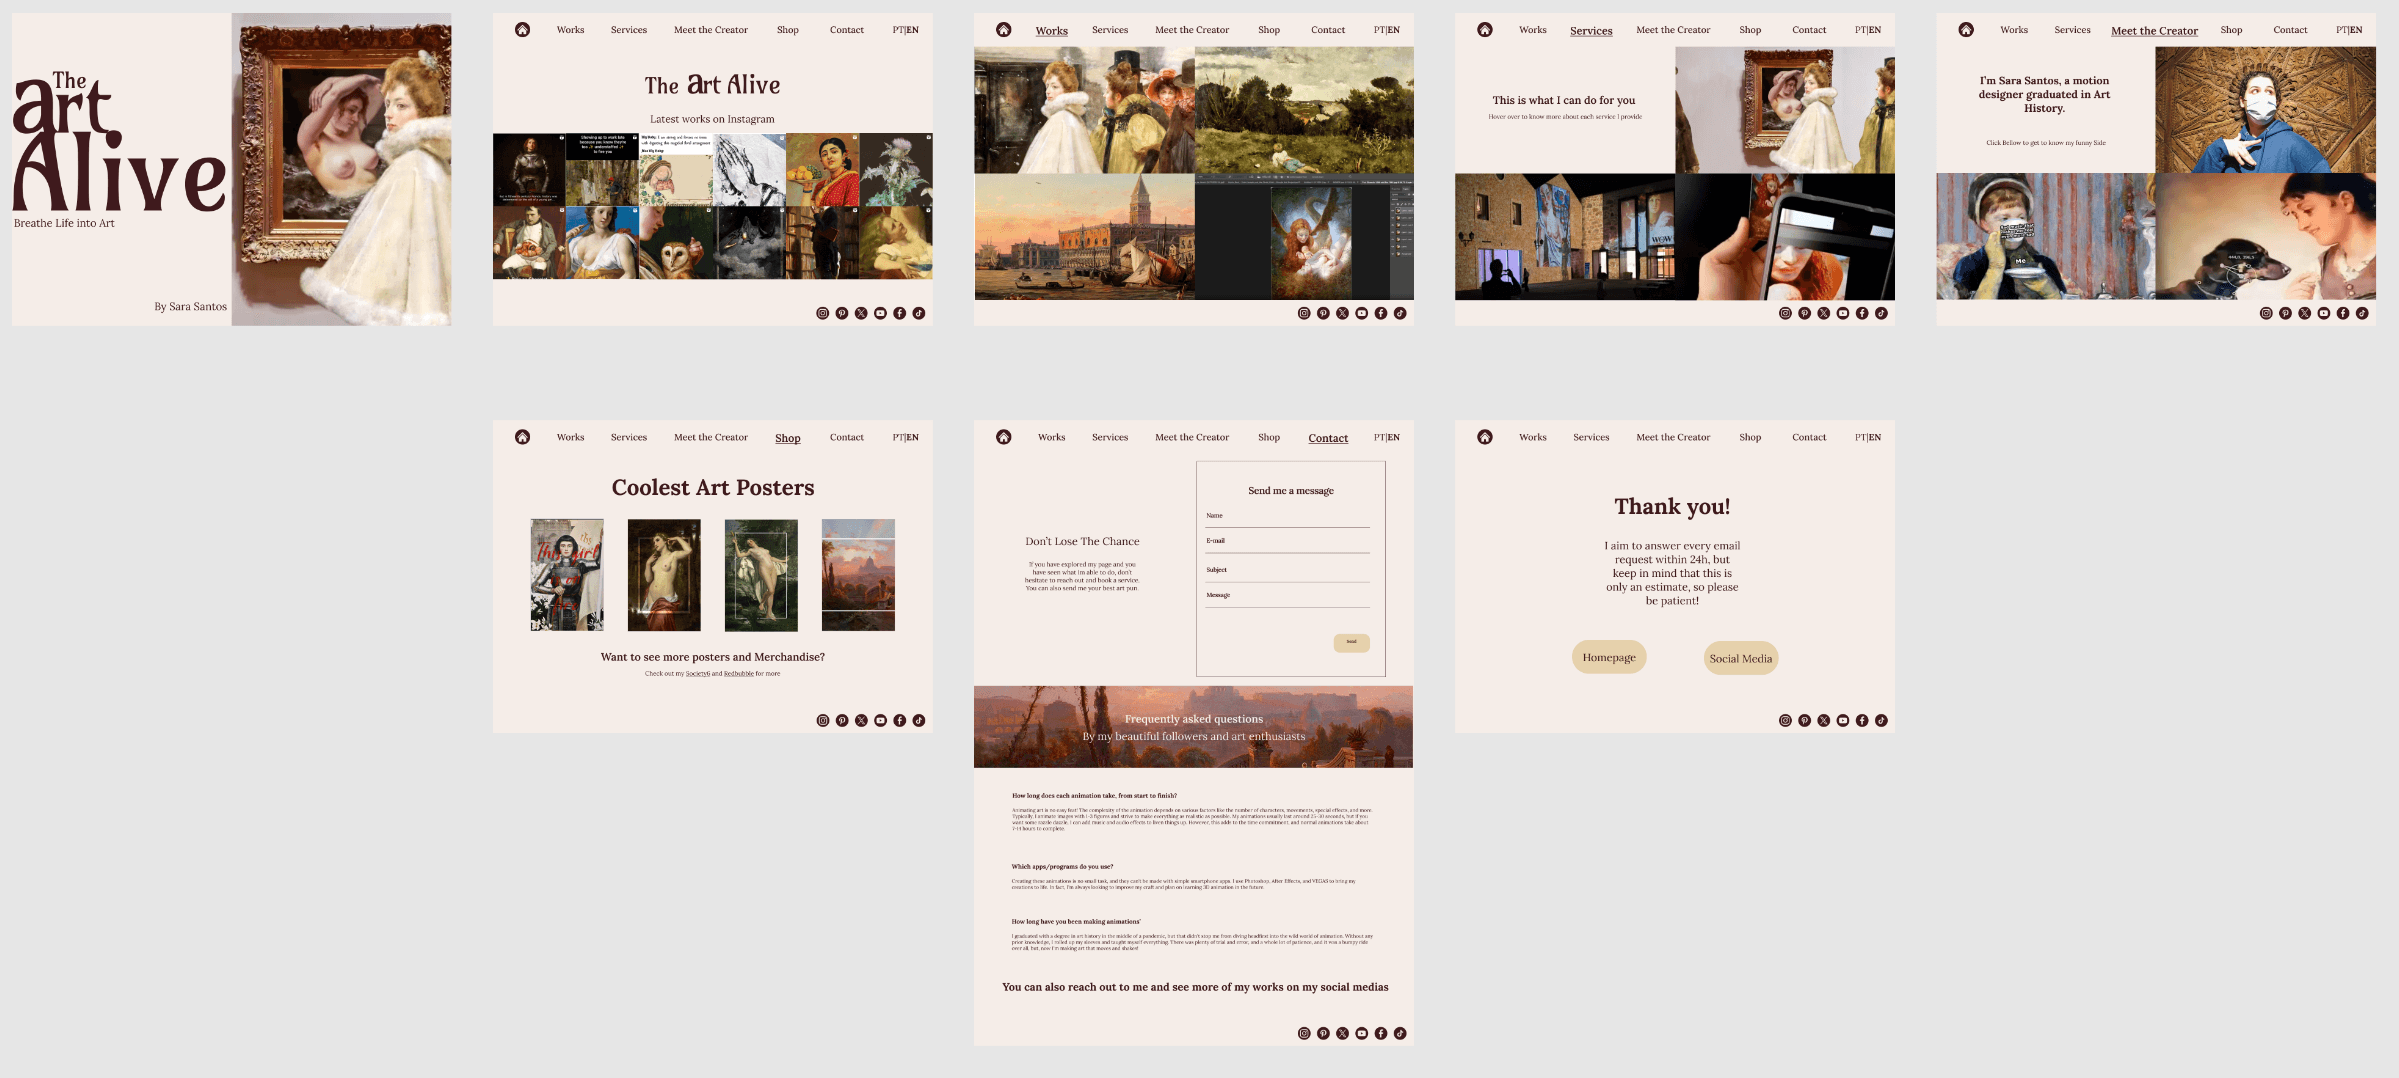
Task: Open TikTok icon in Thank you page footer
Action: tap(1881, 720)
